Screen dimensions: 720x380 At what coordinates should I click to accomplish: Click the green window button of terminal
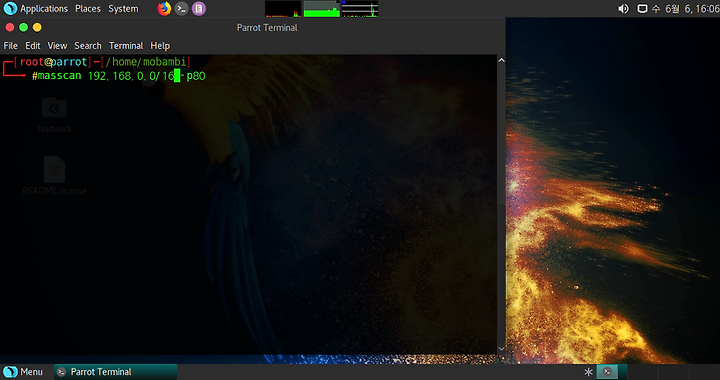23,28
